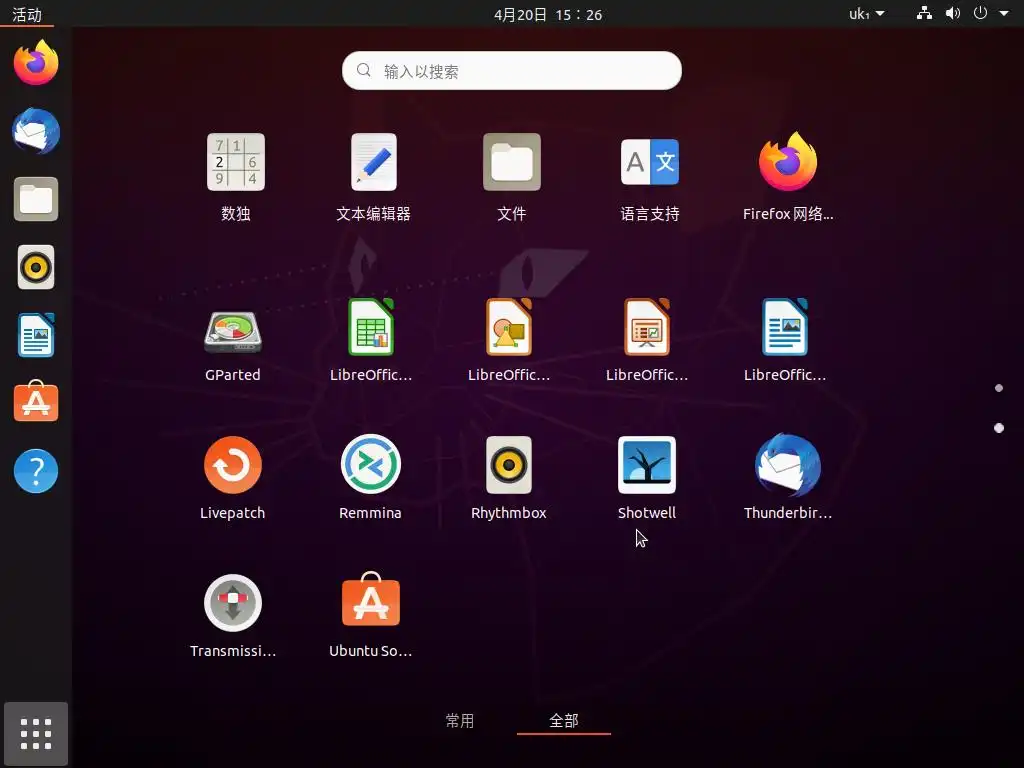Screen dimensions: 1024x768
Task: Open Help question mark in dock
Action: (36, 471)
